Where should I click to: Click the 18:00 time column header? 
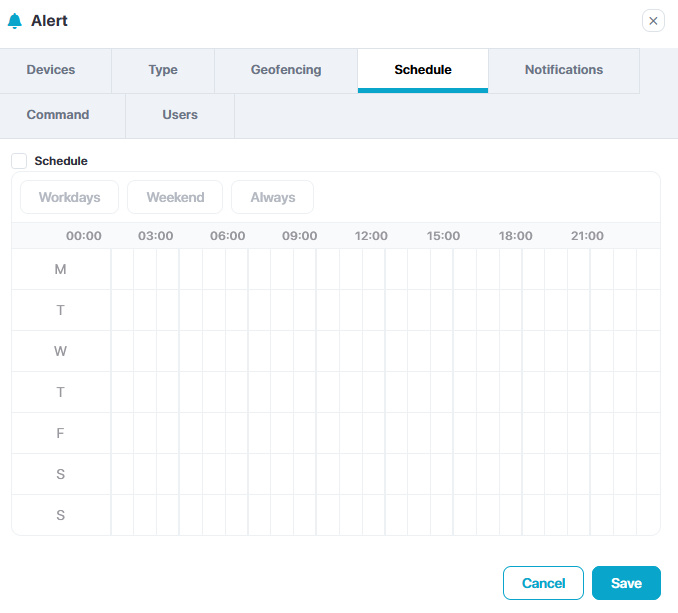point(516,236)
